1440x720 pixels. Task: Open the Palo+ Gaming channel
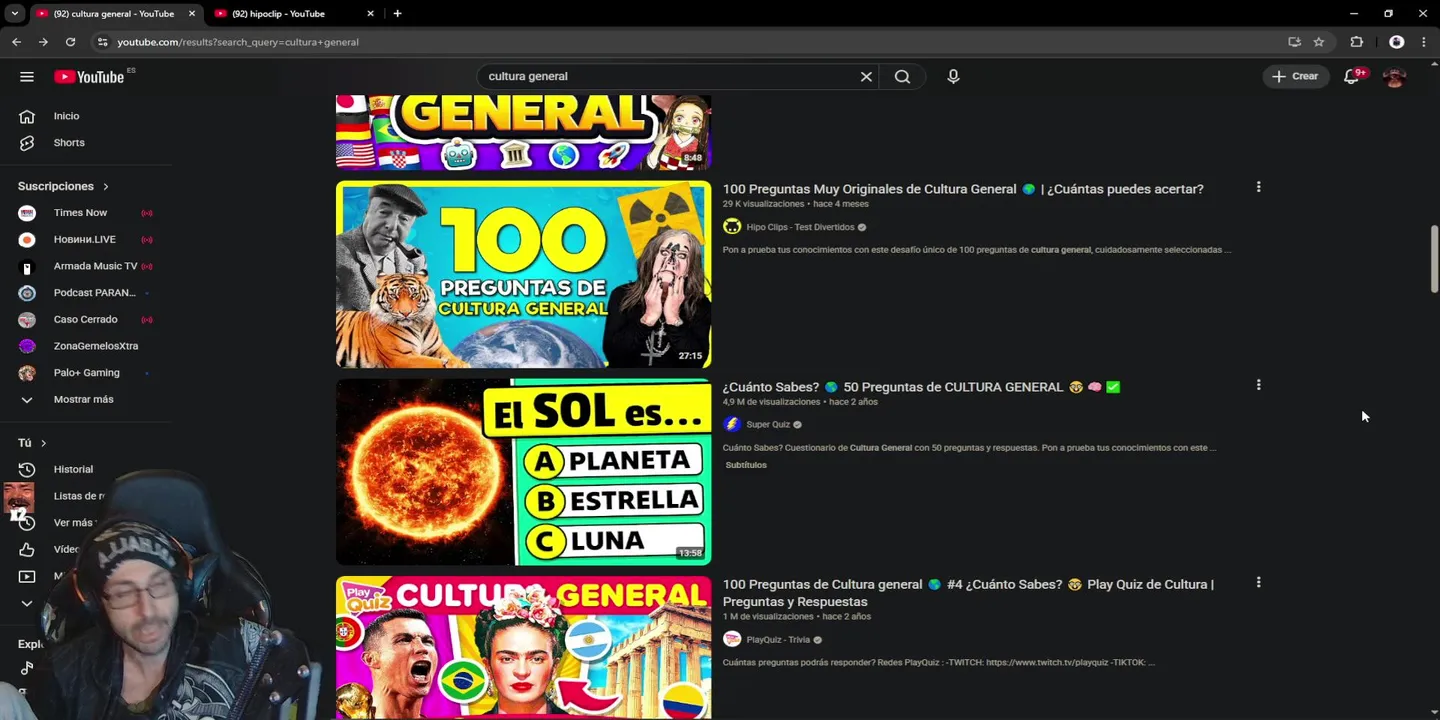click(88, 372)
